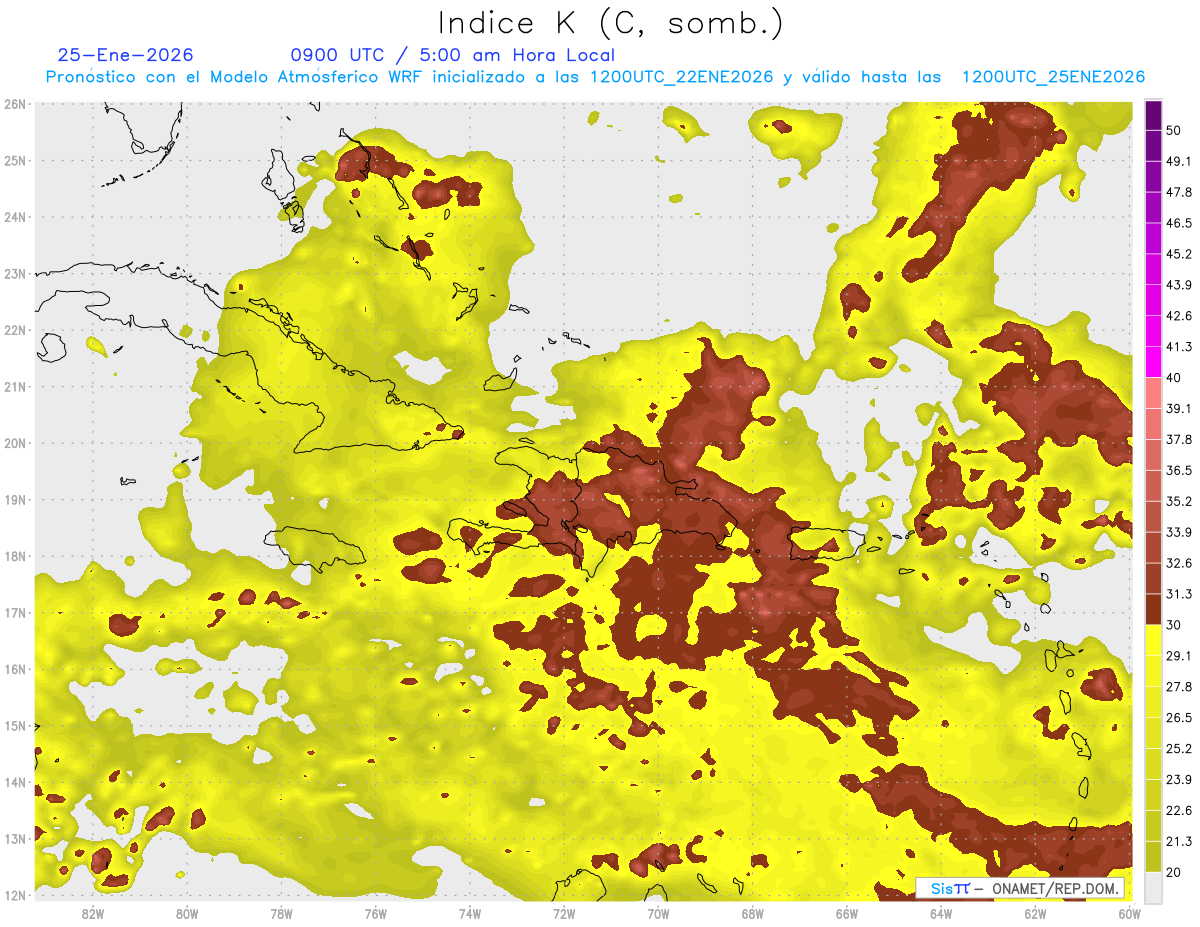Click the colorbar value 39.1
Image resolution: width=1200 pixels, height=927 pixels.
tap(1179, 408)
